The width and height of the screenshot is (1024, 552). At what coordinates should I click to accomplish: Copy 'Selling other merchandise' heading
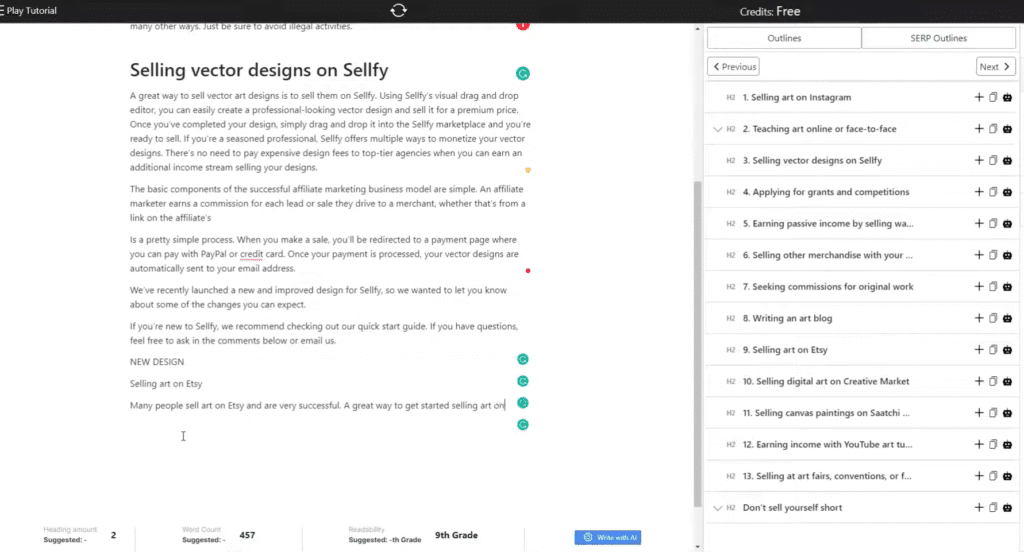pos(993,255)
